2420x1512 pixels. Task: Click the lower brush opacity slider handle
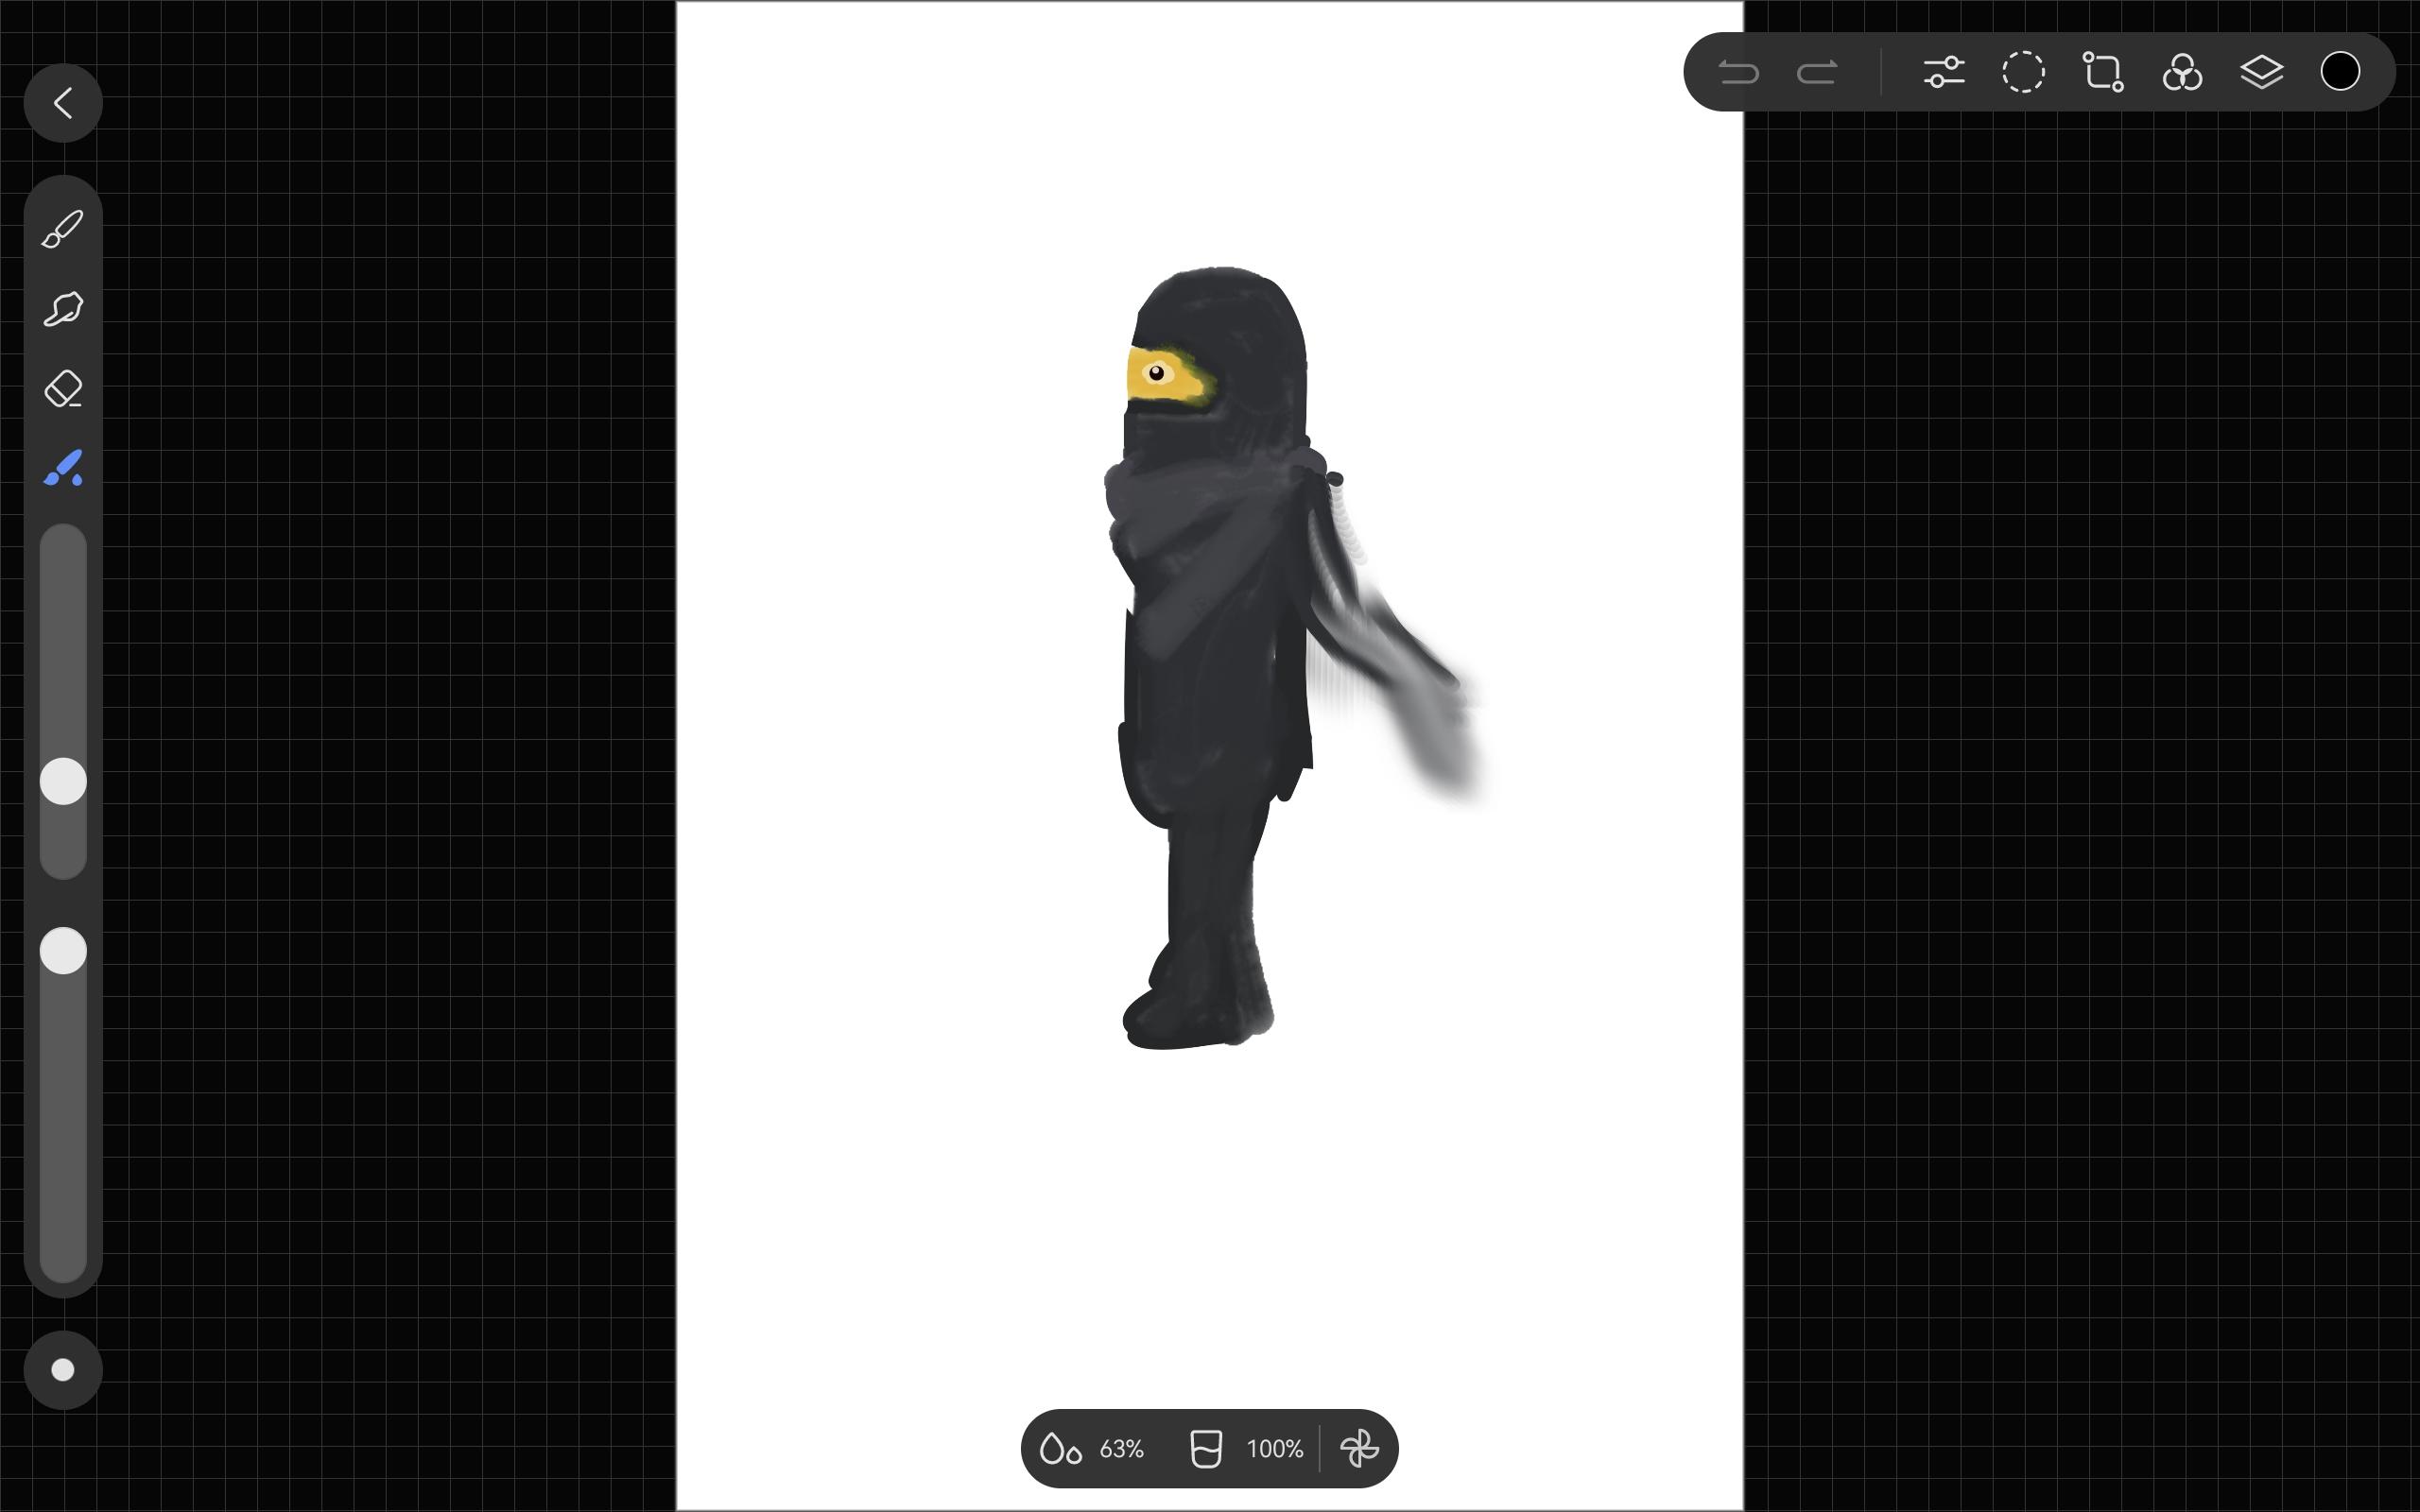tap(63, 950)
